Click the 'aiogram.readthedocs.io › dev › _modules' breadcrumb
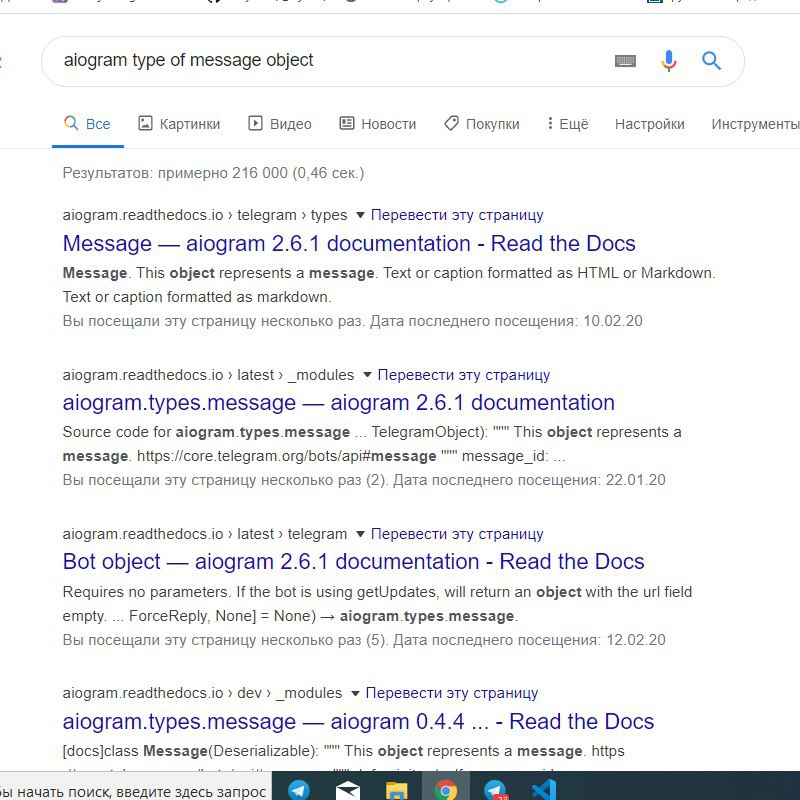This screenshot has height=800, width=800. click(202, 693)
